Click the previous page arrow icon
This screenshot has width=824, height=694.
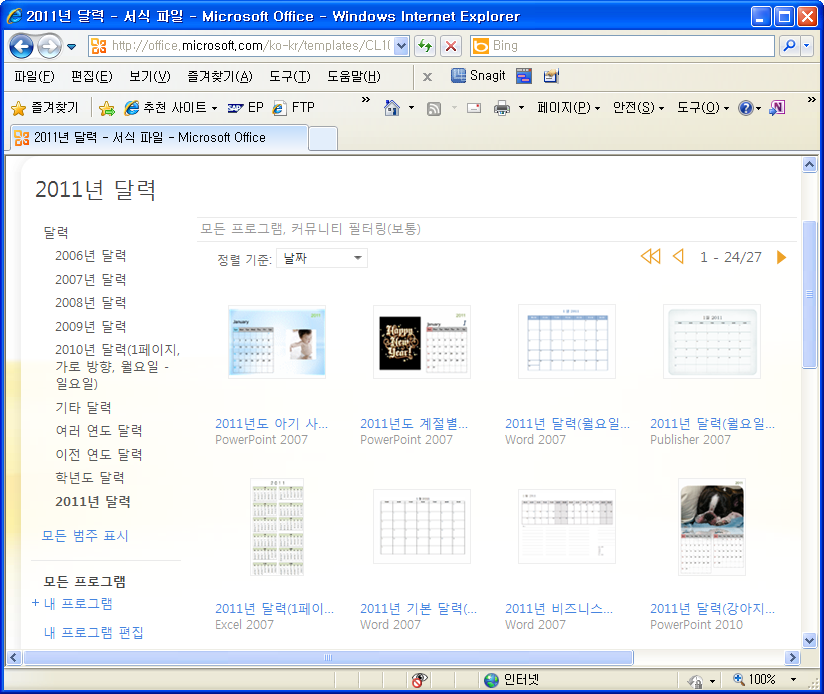[678, 257]
